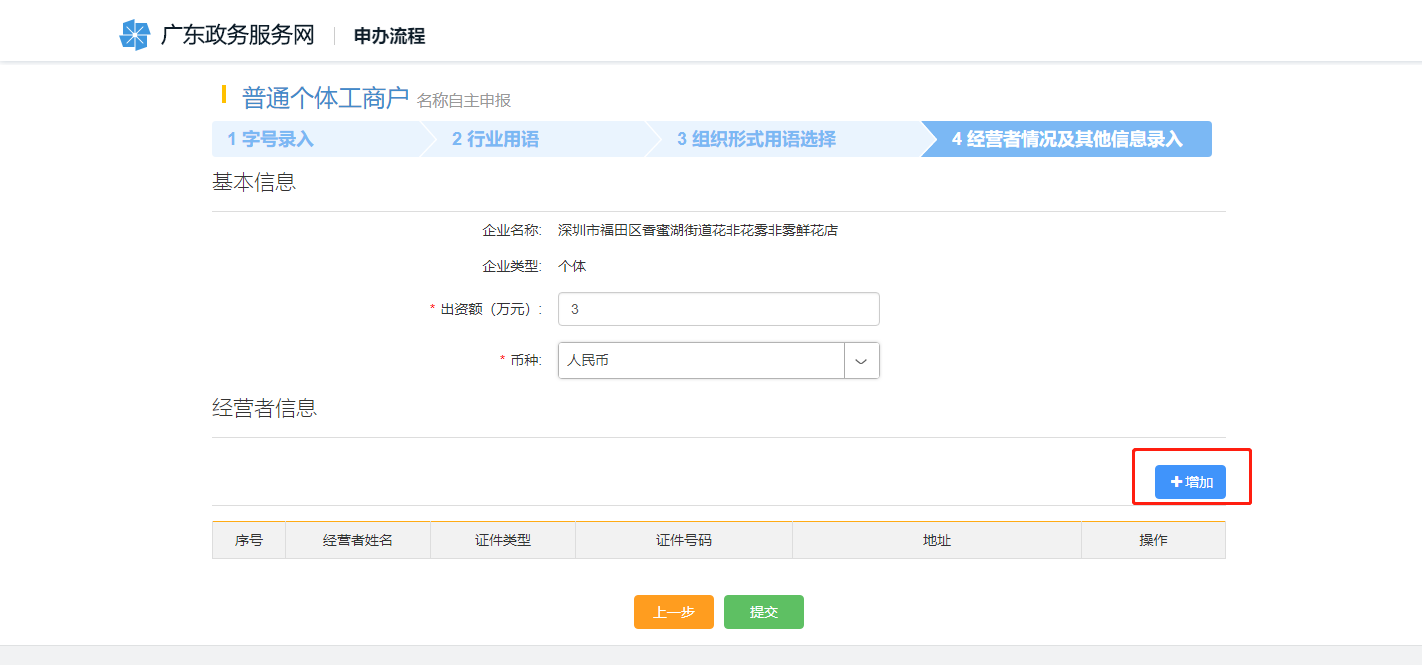Click the 普通个体工商户 page title
This screenshot has height=665, width=1422.
tap(325, 97)
